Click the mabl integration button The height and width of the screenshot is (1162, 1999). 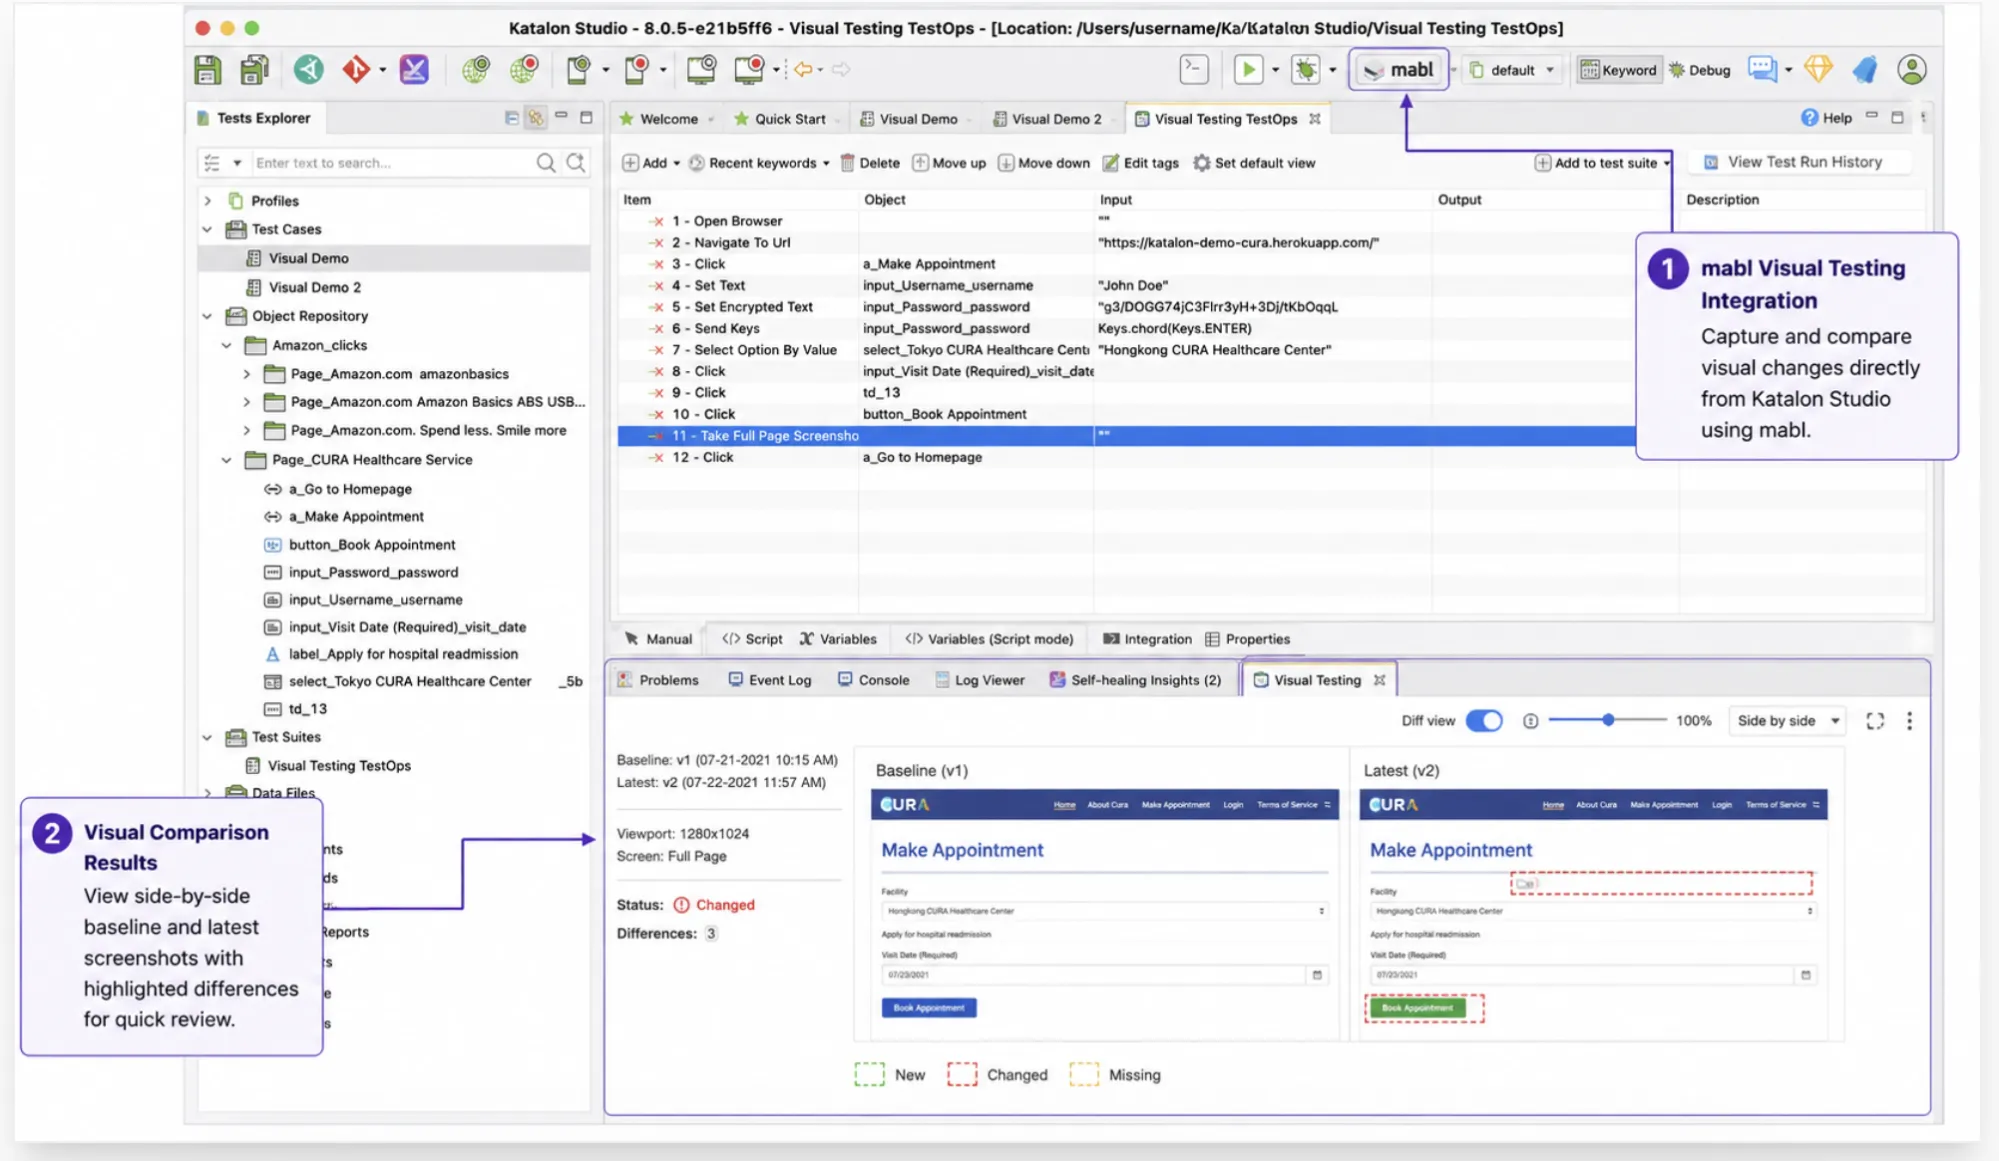point(1398,69)
